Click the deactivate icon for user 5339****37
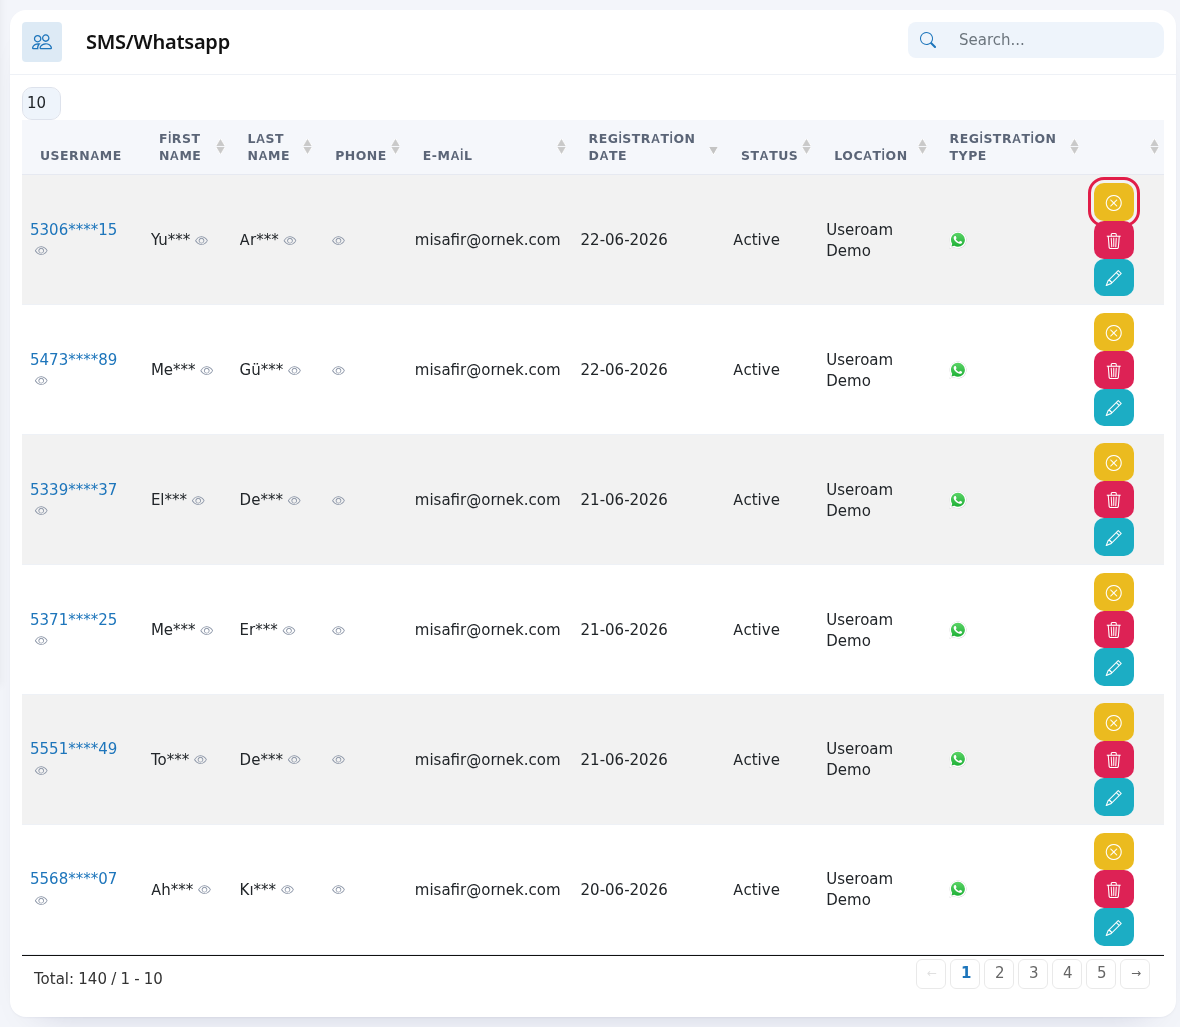This screenshot has height=1027, width=1180. (x=1114, y=463)
